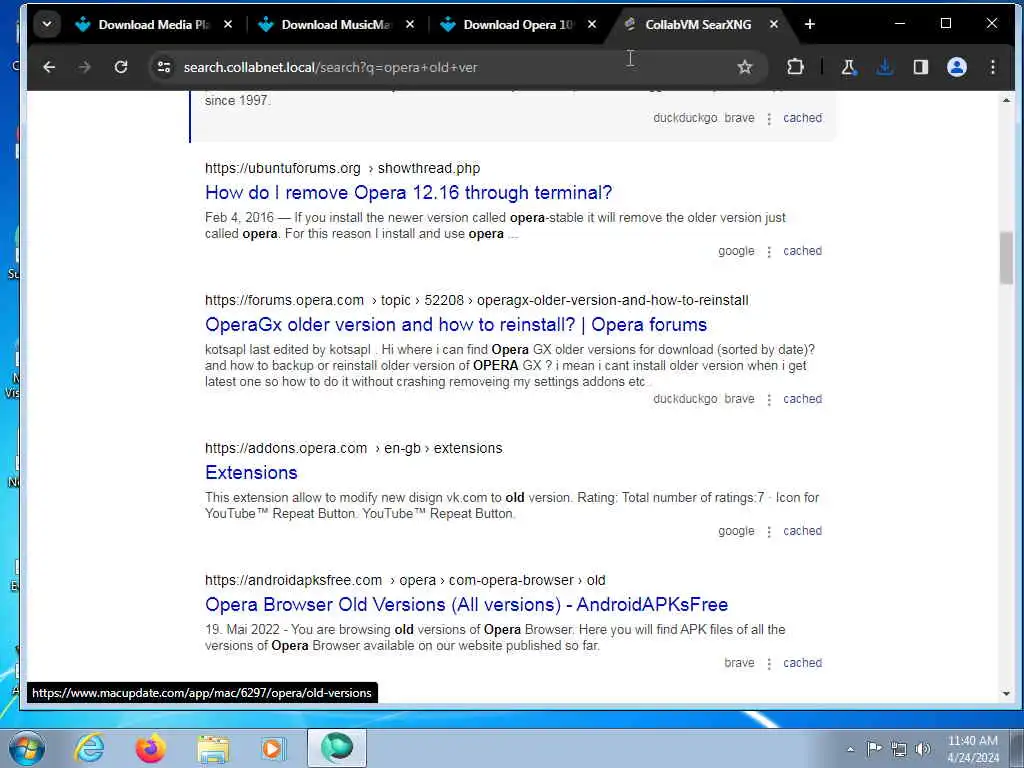Open the user profile avatar menu
The height and width of the screenshot is (768, 1024).
pyautogui.click(x=957, y=67)
